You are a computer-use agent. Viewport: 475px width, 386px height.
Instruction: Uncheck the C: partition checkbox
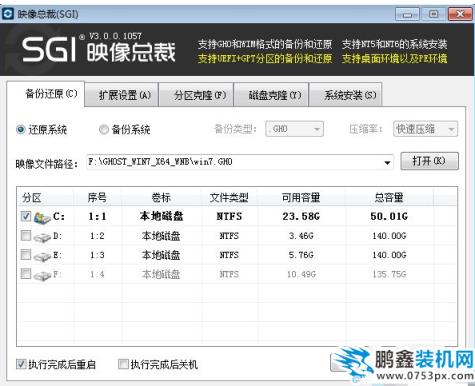click(26, 216)
